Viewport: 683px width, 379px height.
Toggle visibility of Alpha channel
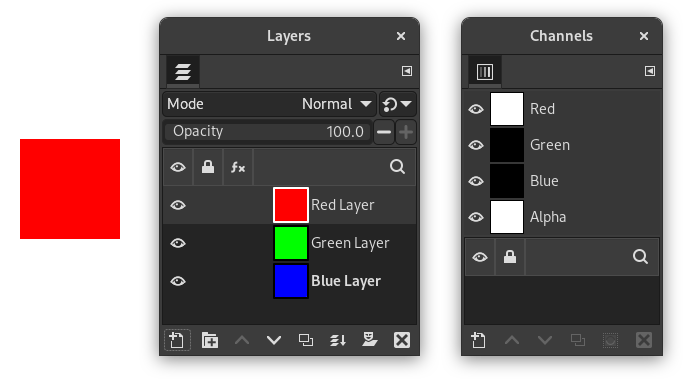pos(476,217)
